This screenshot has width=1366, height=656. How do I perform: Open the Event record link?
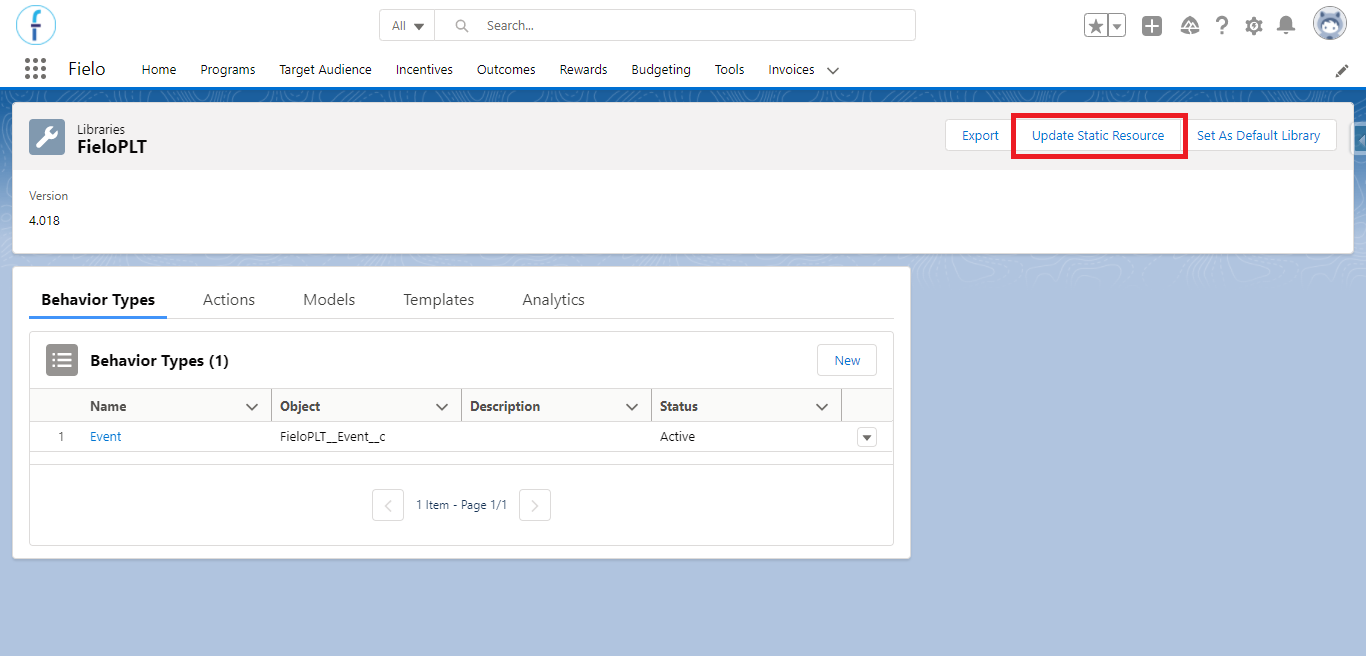(x=105, y=437)
